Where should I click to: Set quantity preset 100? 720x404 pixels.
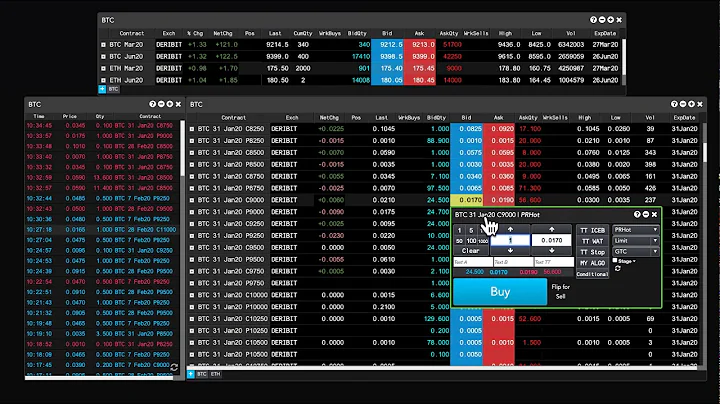coord(471,241)
